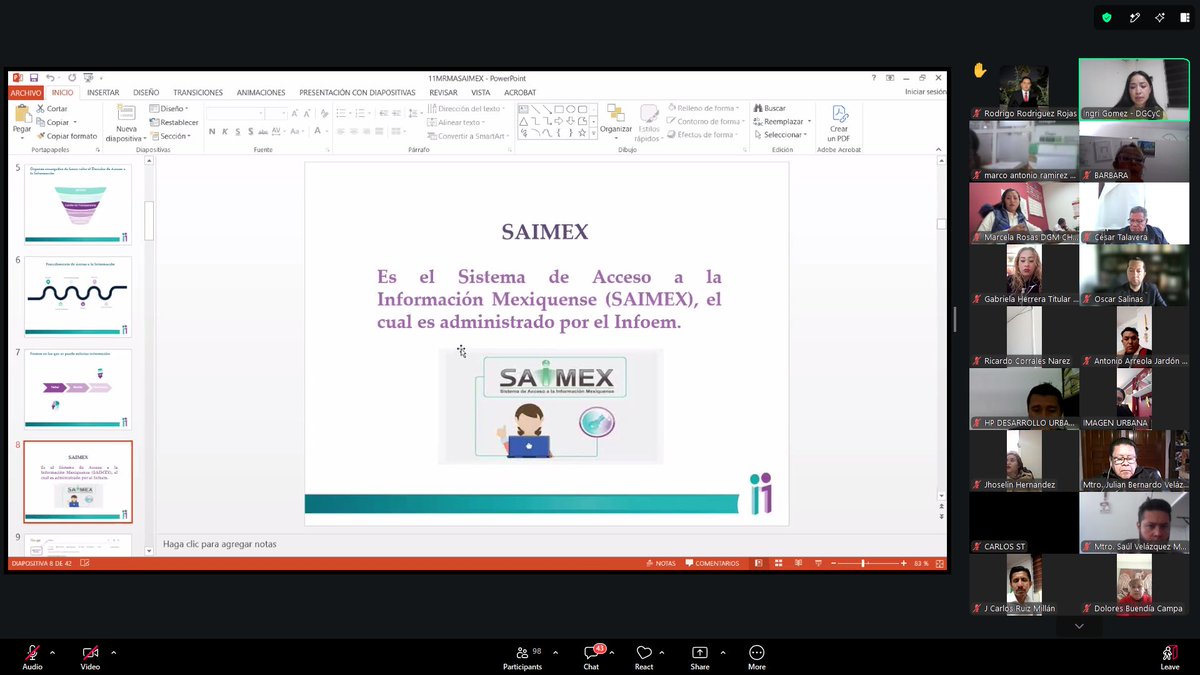Open the Participants panel
This screenshot has height=675, width=1200.
click(x=523, y=657)
